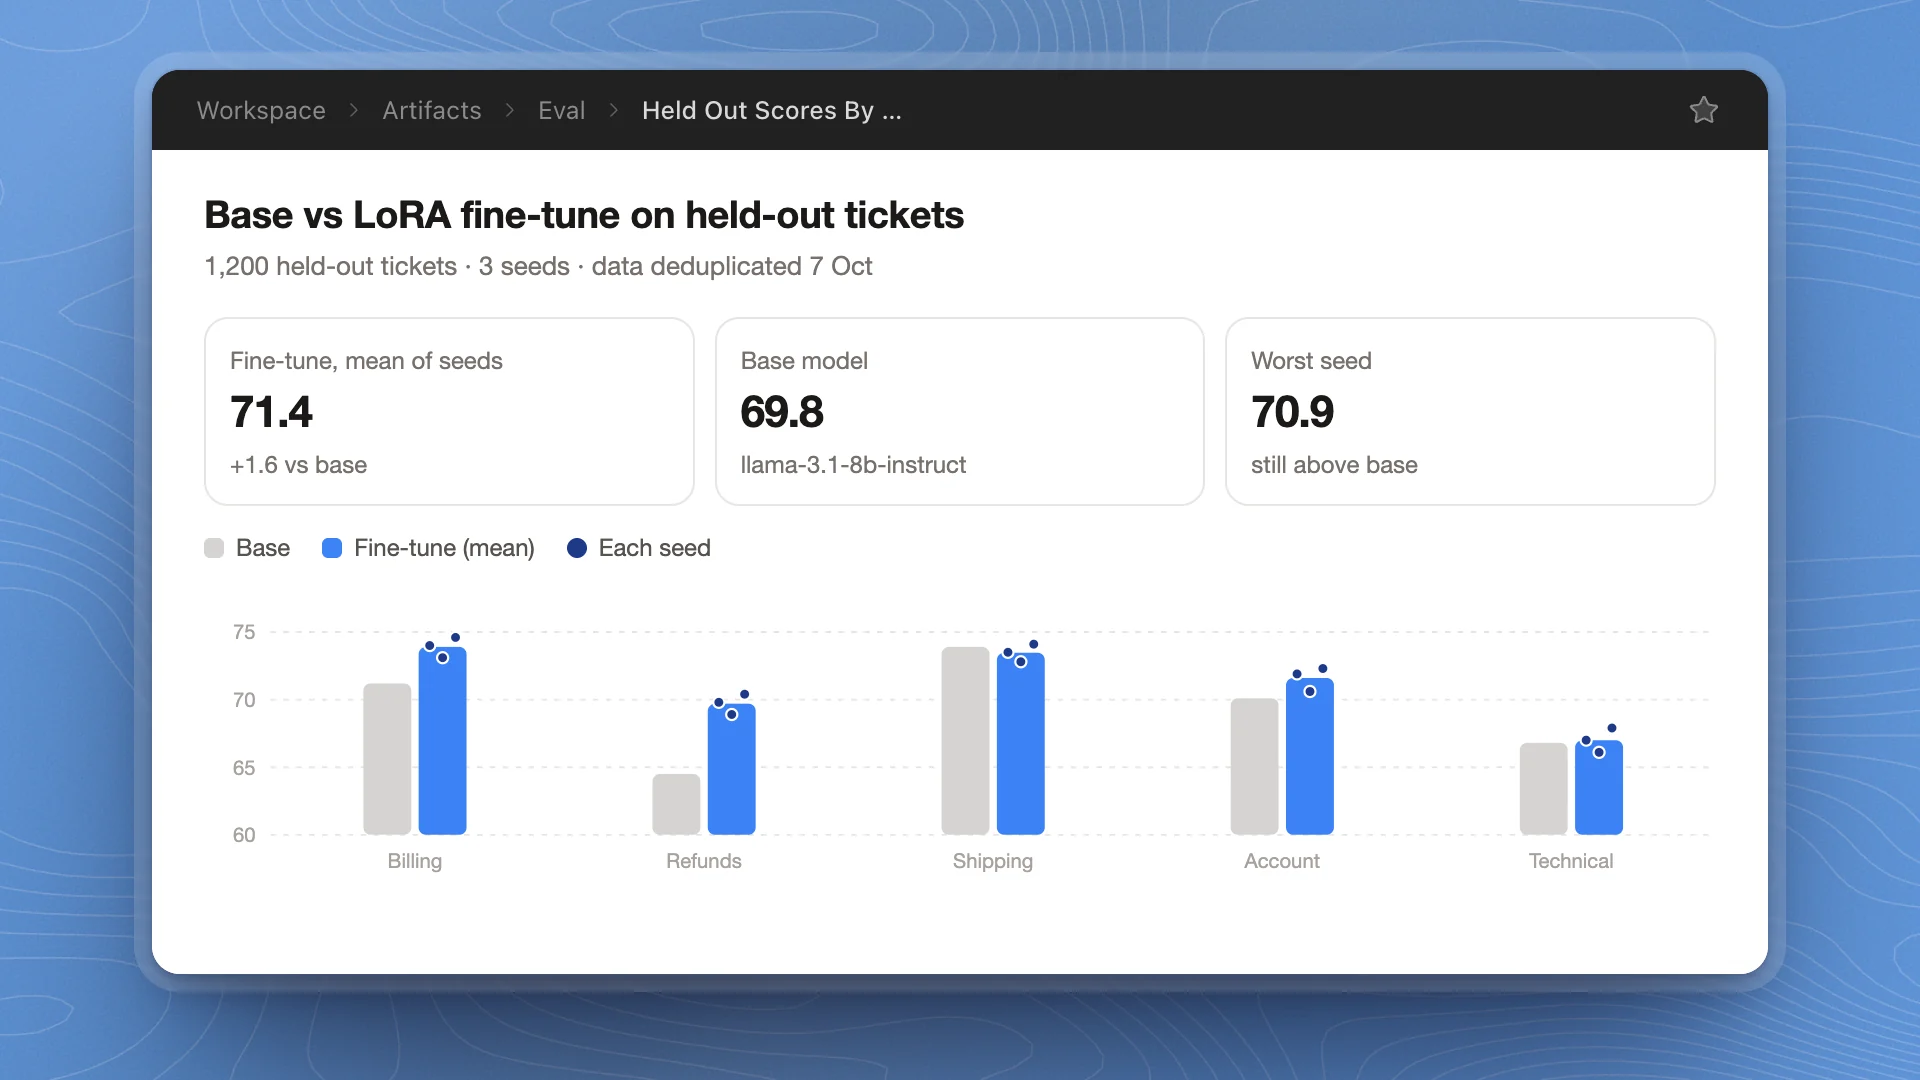Click the 70.9 worst seed value
This screenshot has width=1920, height=1080.
click(1292, 412)
